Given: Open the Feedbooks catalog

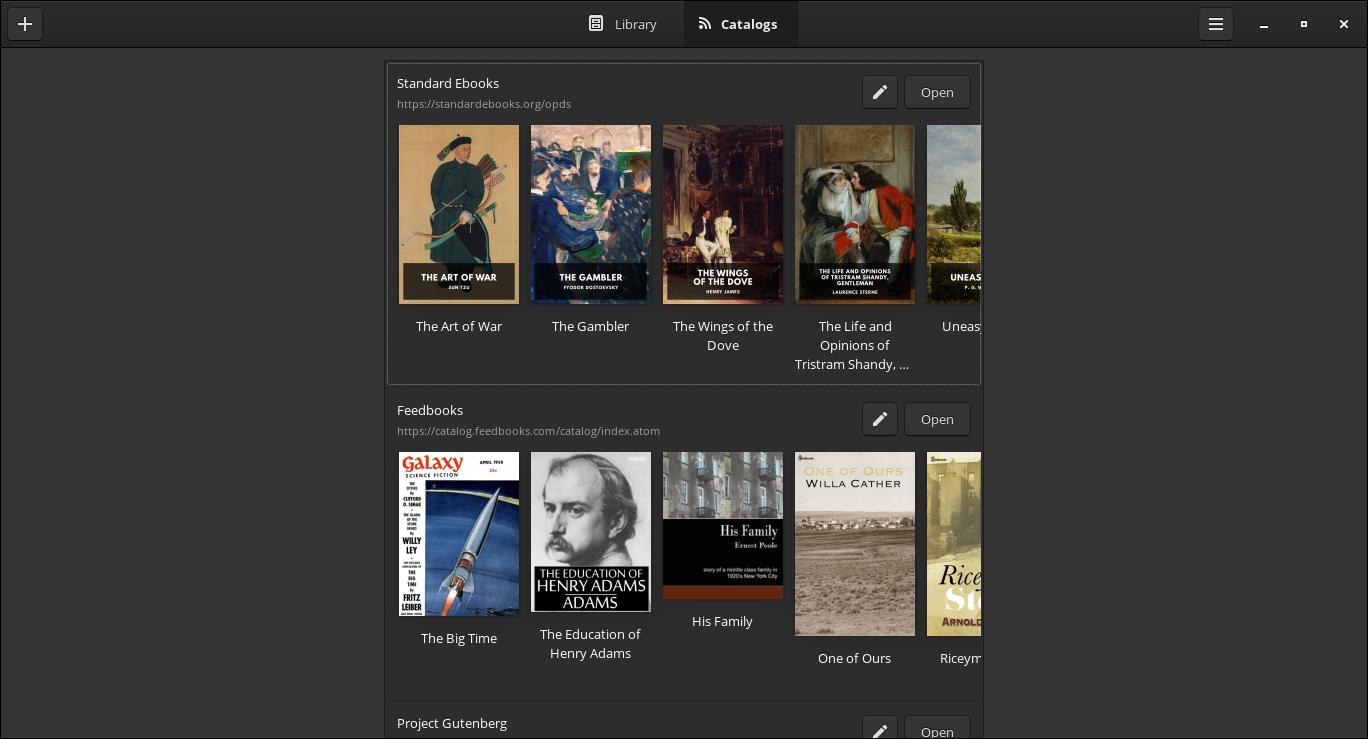Looking at the screenshot, I should 937,419.
